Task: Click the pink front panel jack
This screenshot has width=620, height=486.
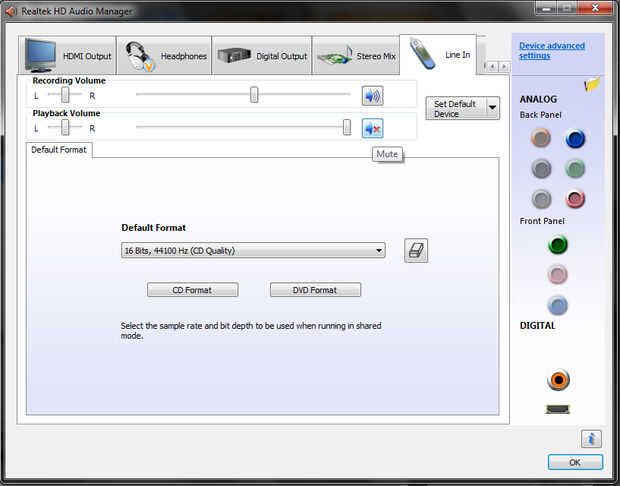Action: pyautogui.click(x=558, y=274)
